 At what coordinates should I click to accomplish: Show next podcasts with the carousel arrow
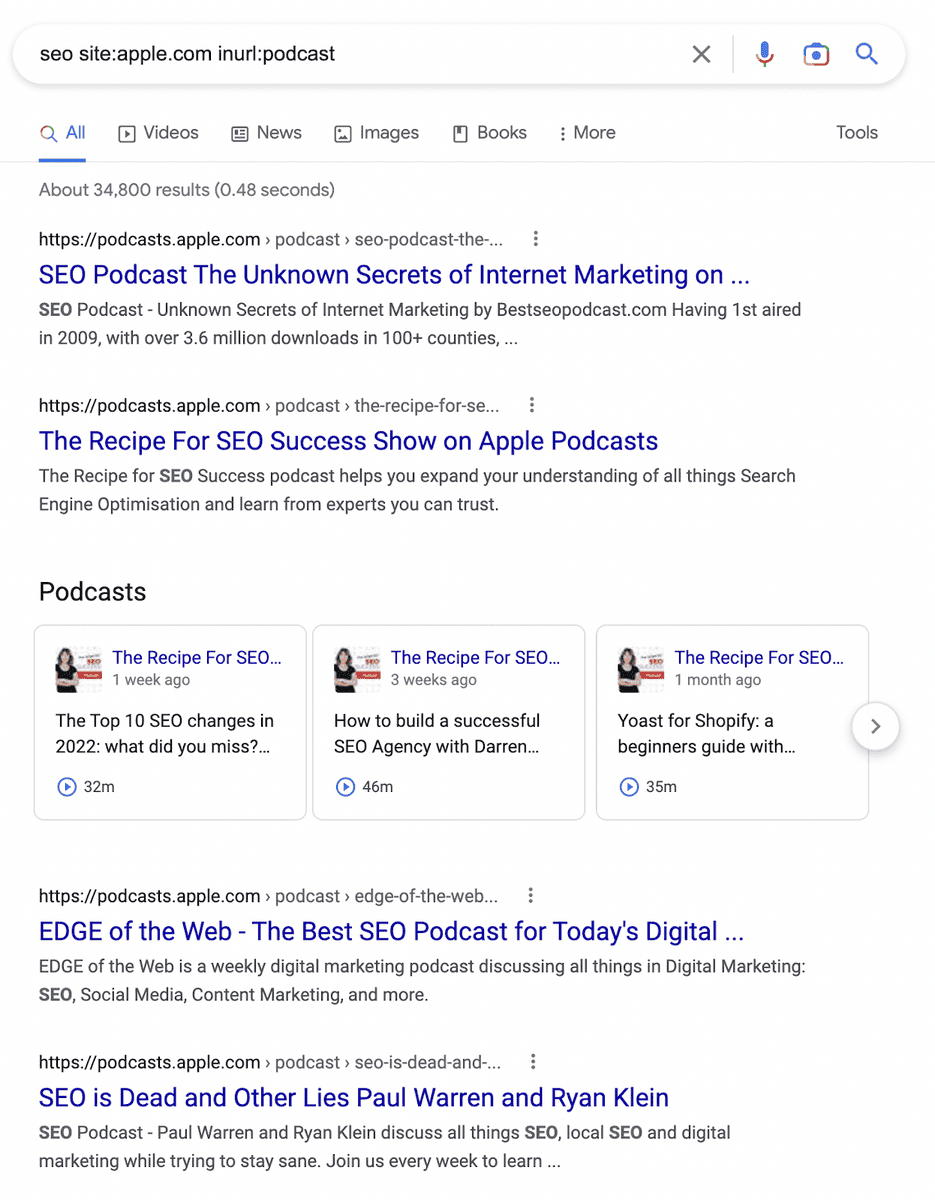(875, 726)
